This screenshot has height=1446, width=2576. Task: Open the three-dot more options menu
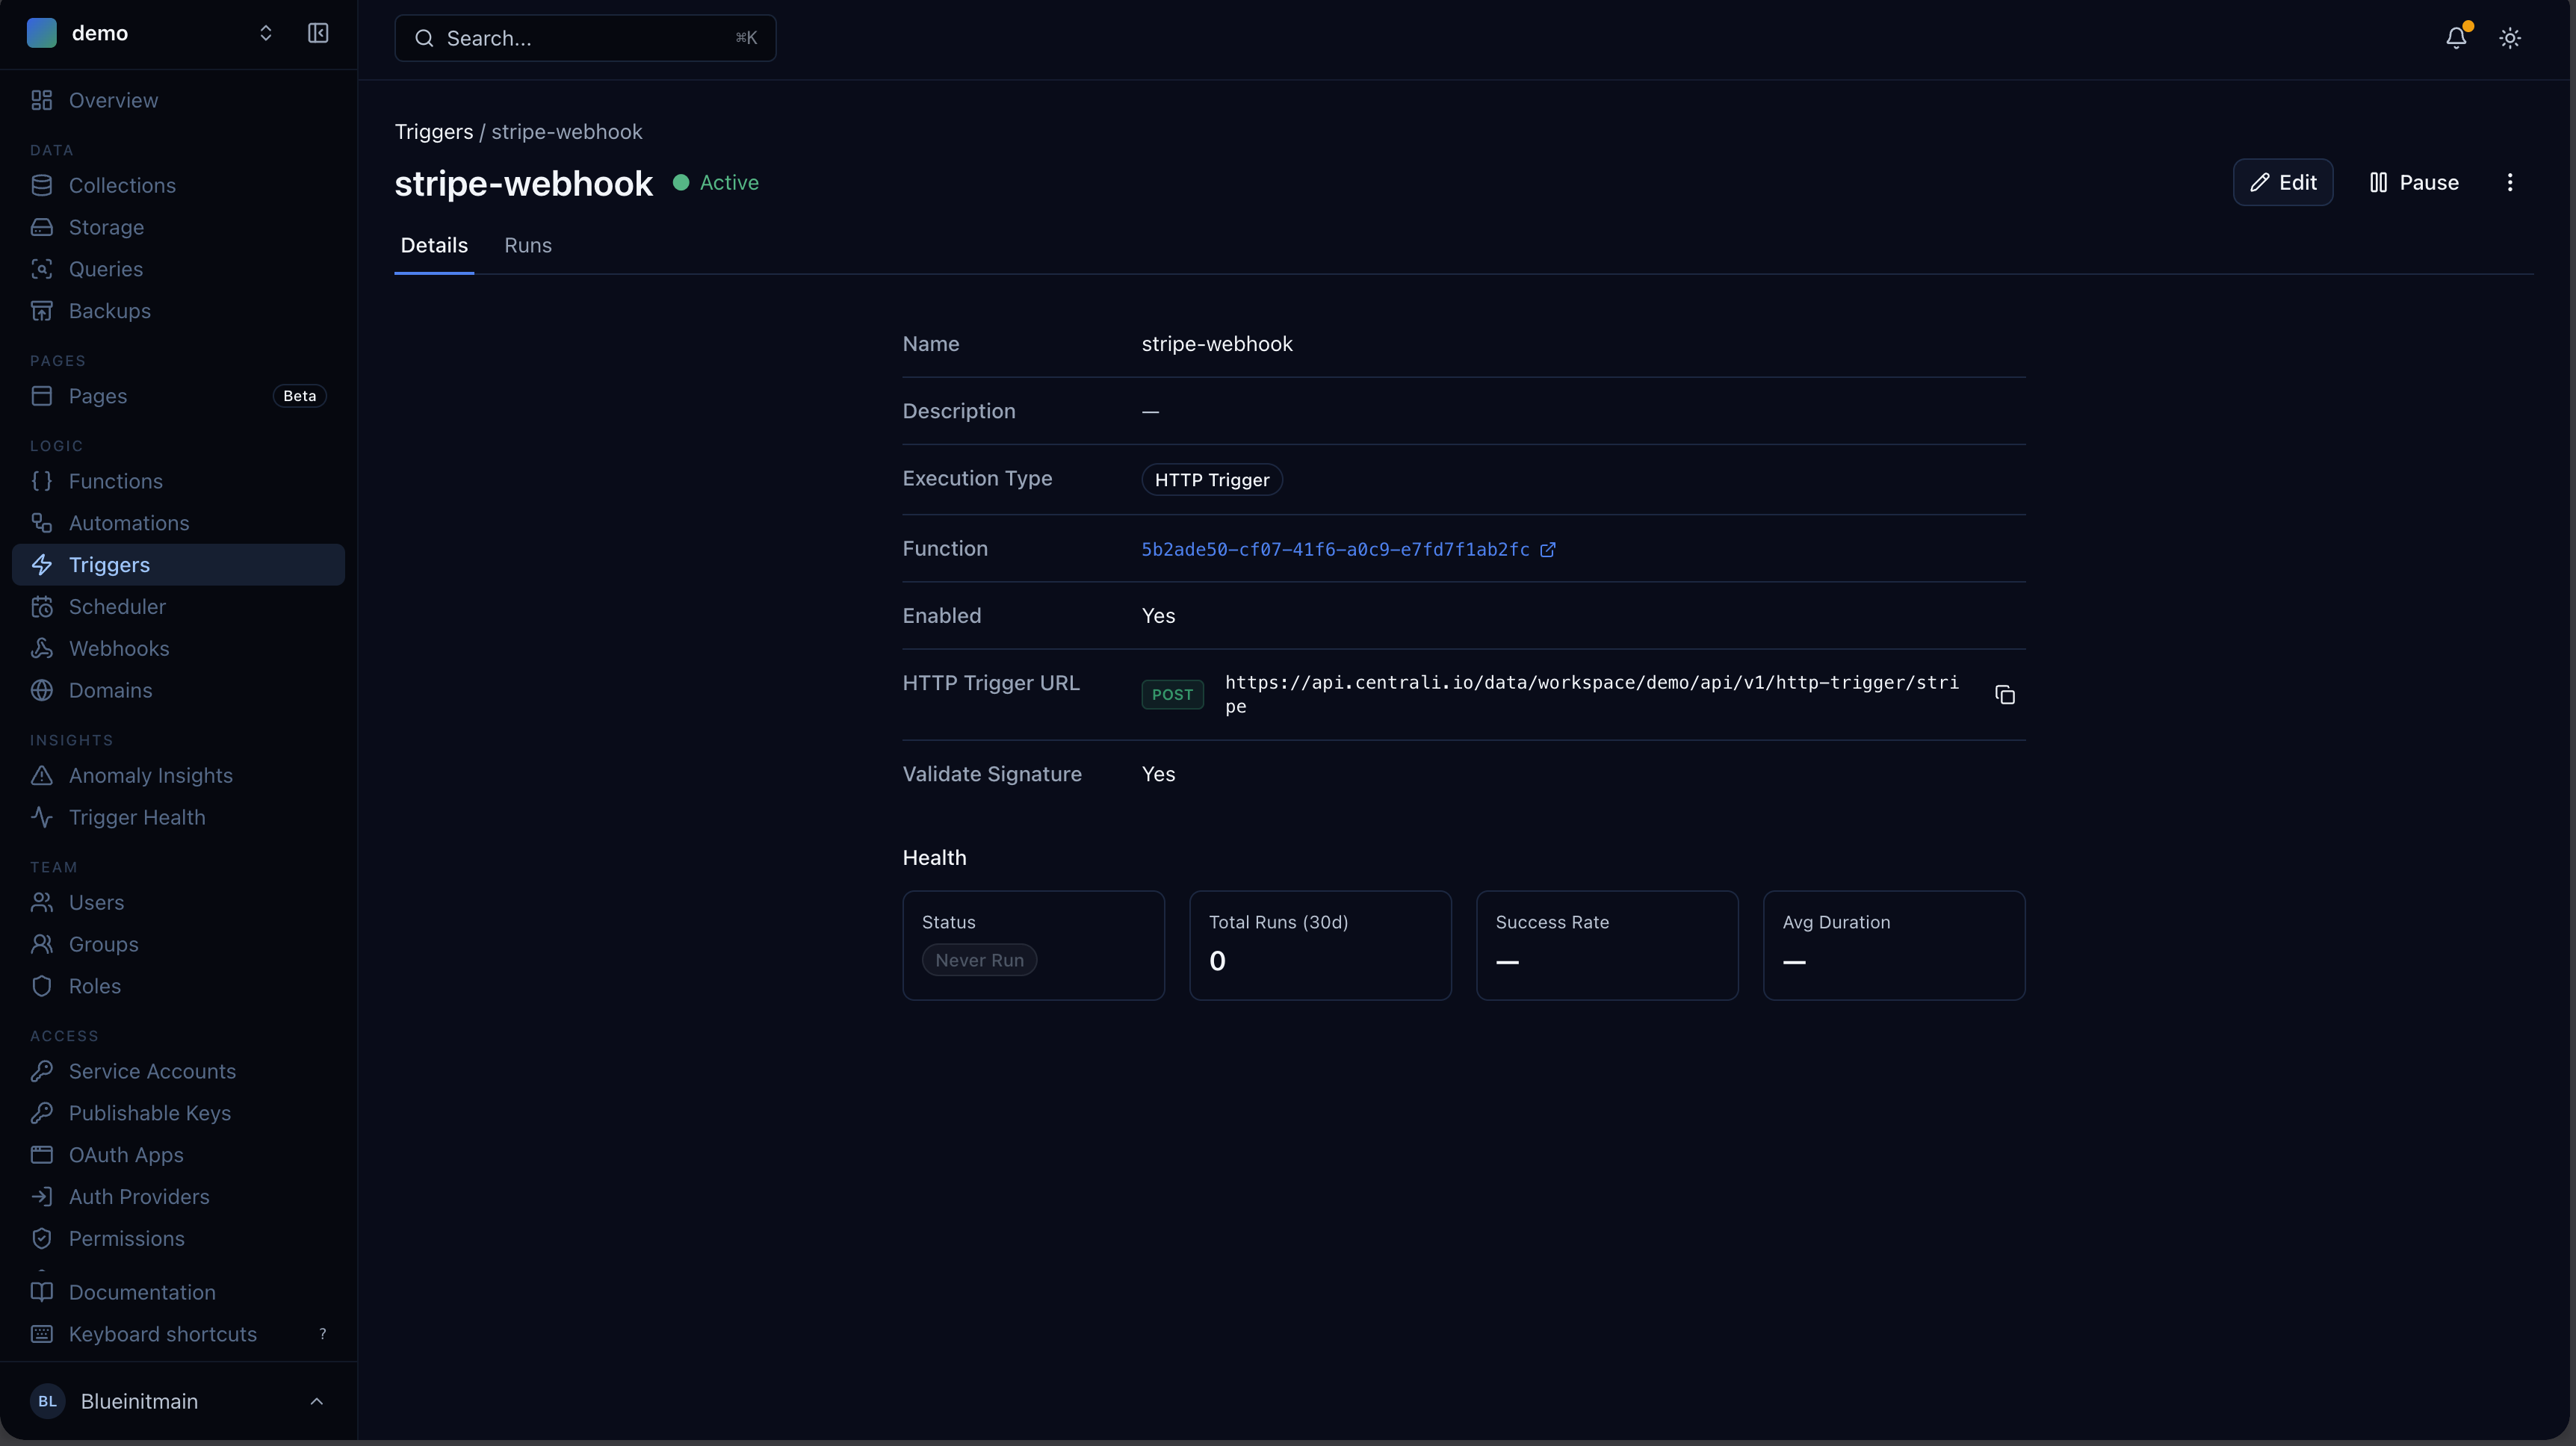2509,182
